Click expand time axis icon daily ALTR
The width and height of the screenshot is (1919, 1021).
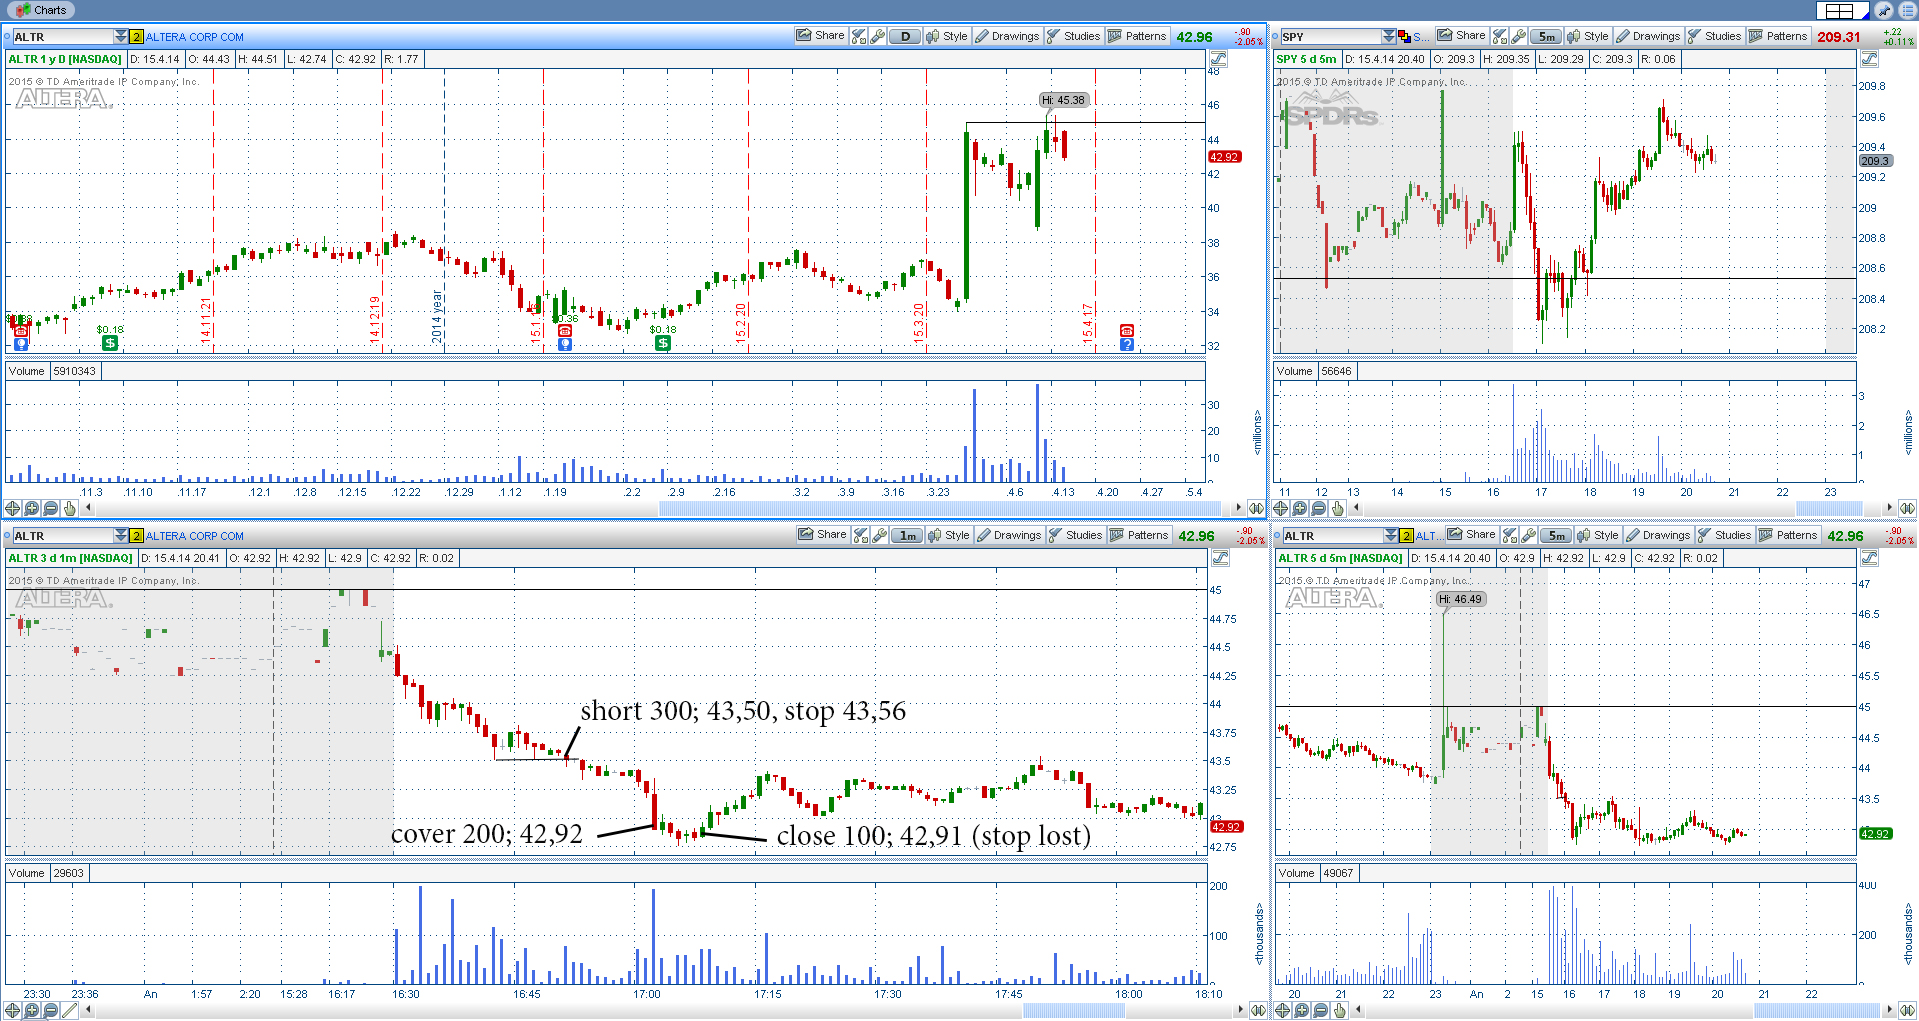[1256, 508]
